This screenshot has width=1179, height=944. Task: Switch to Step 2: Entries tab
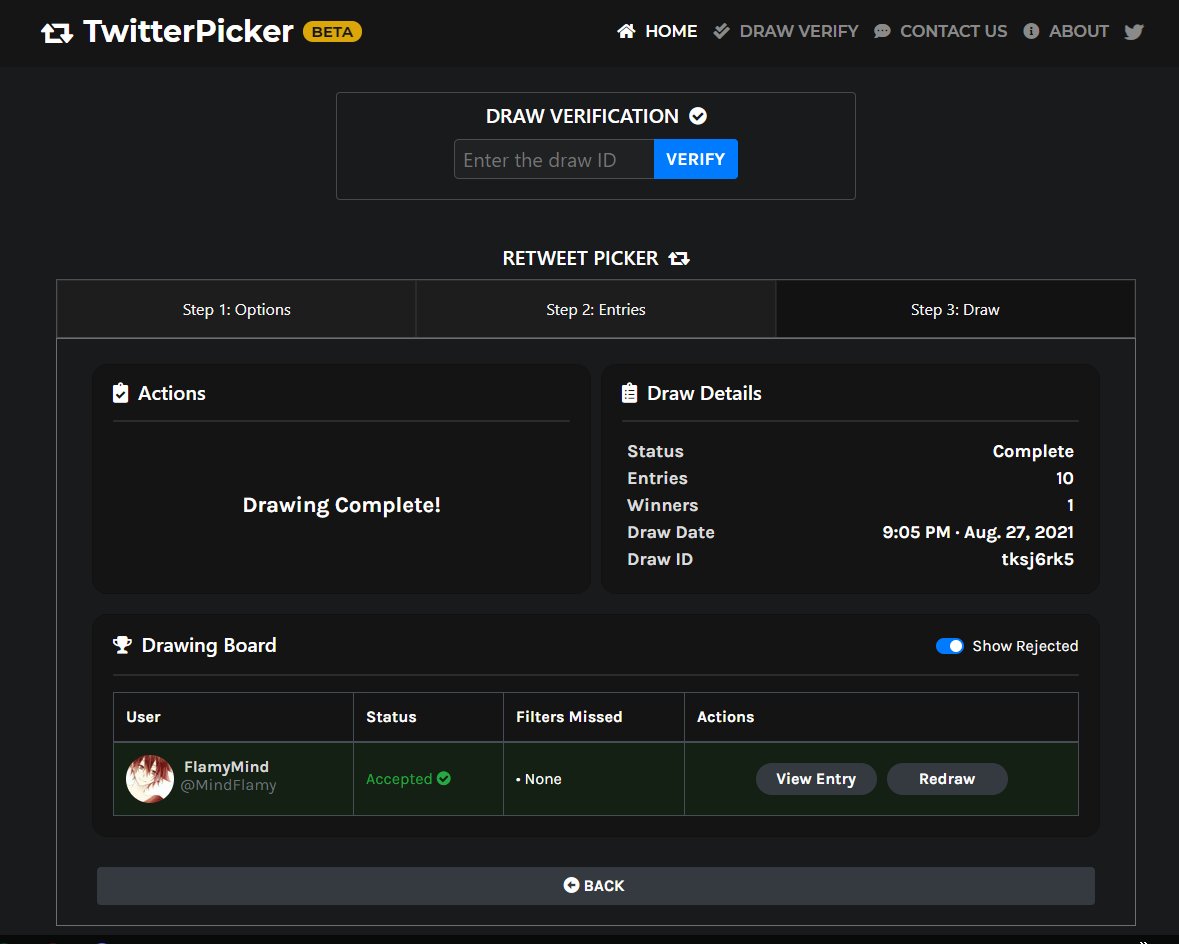click(x=596, y=309)
